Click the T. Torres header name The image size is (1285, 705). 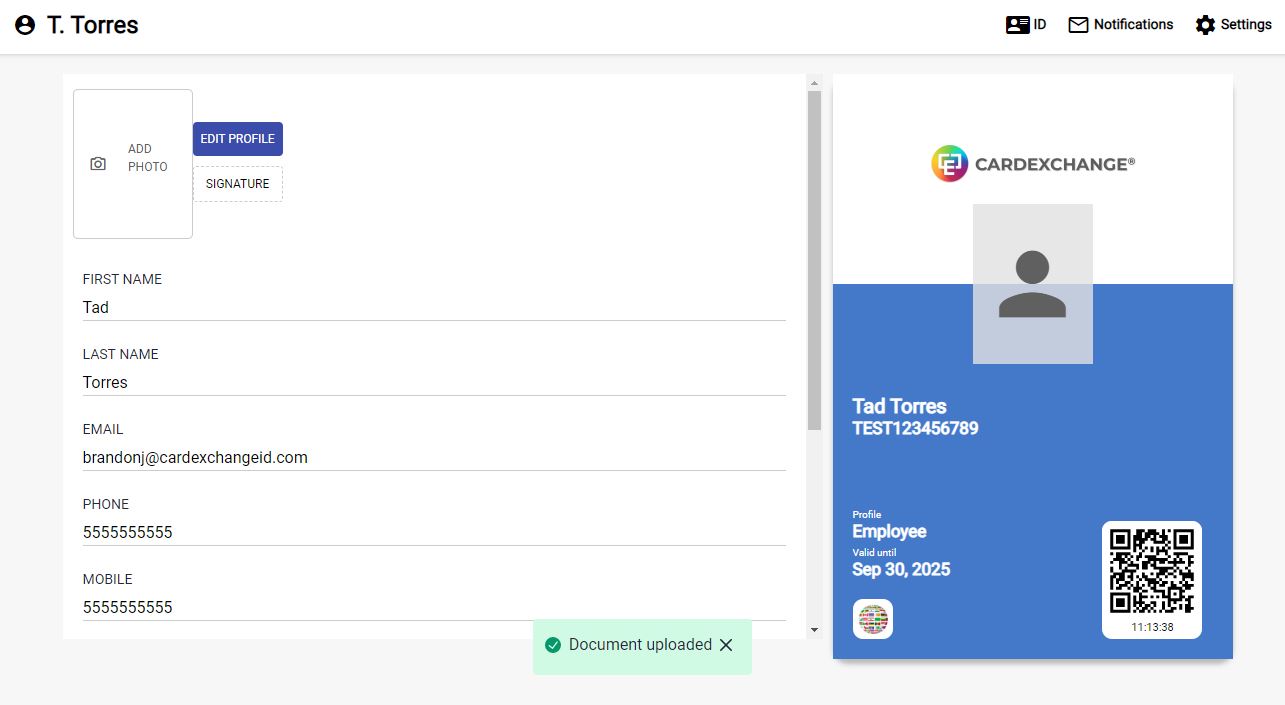pyautogui.click(x=92, y=25)
